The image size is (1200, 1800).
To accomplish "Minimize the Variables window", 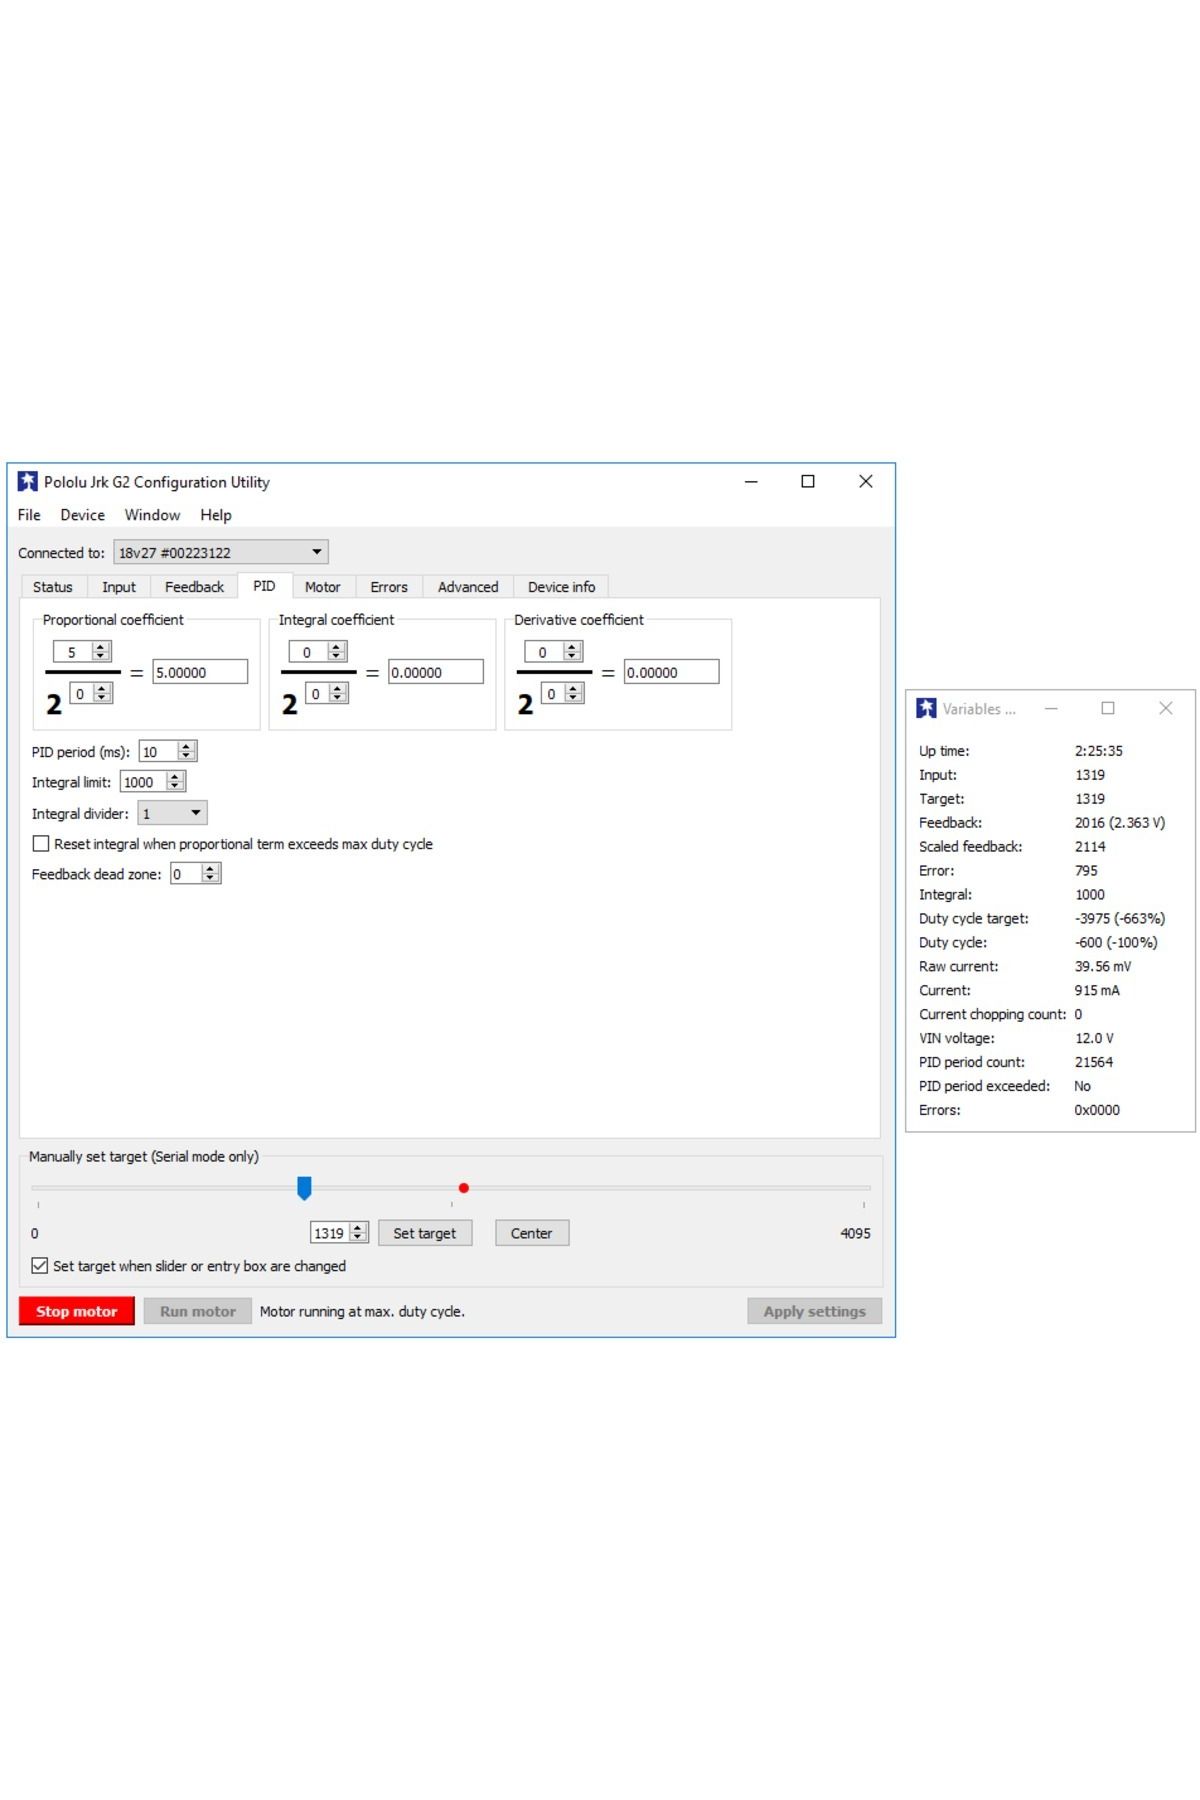I will click(1051, 708).
